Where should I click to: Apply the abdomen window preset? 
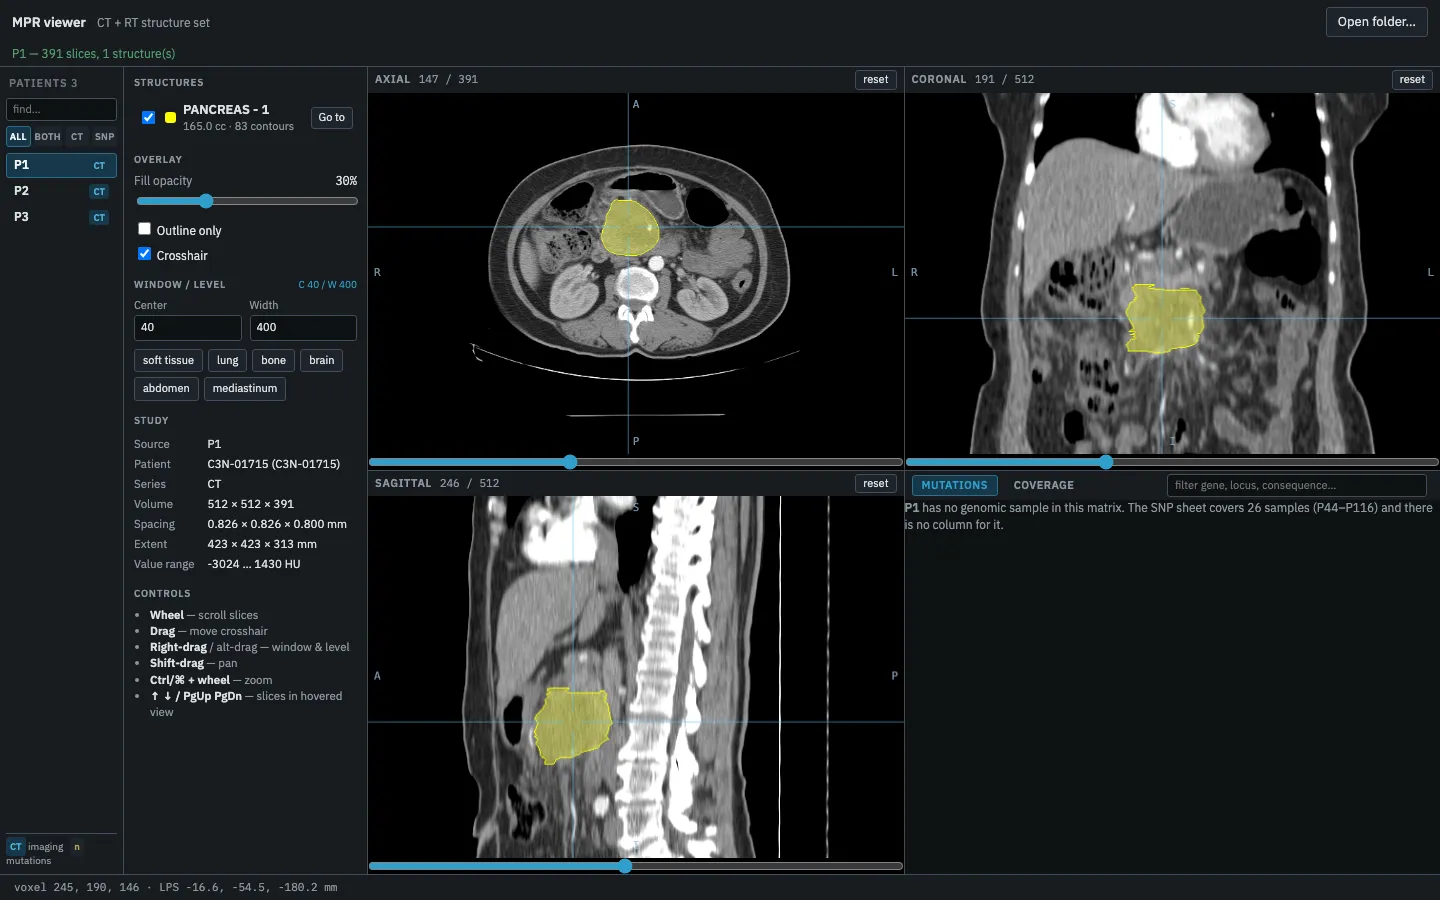[166, 389]
